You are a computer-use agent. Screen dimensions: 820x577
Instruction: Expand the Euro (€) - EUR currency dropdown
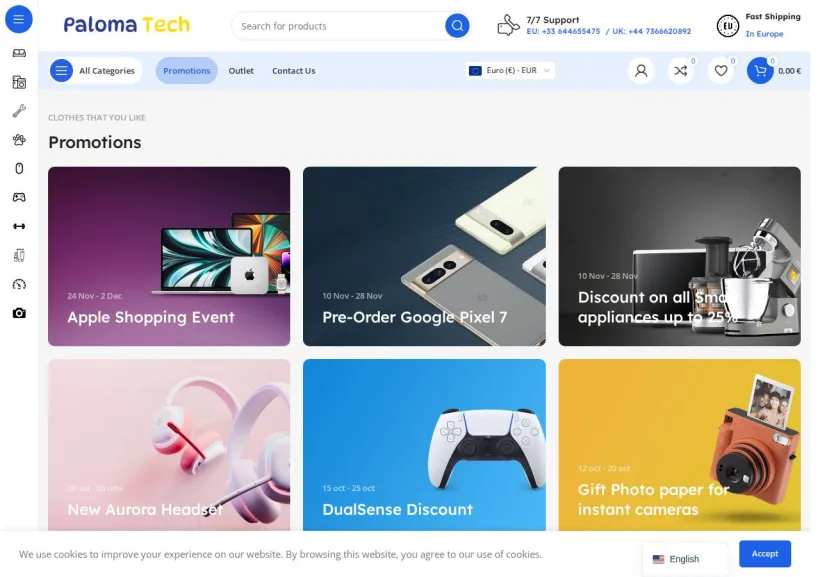coord(510,71)
